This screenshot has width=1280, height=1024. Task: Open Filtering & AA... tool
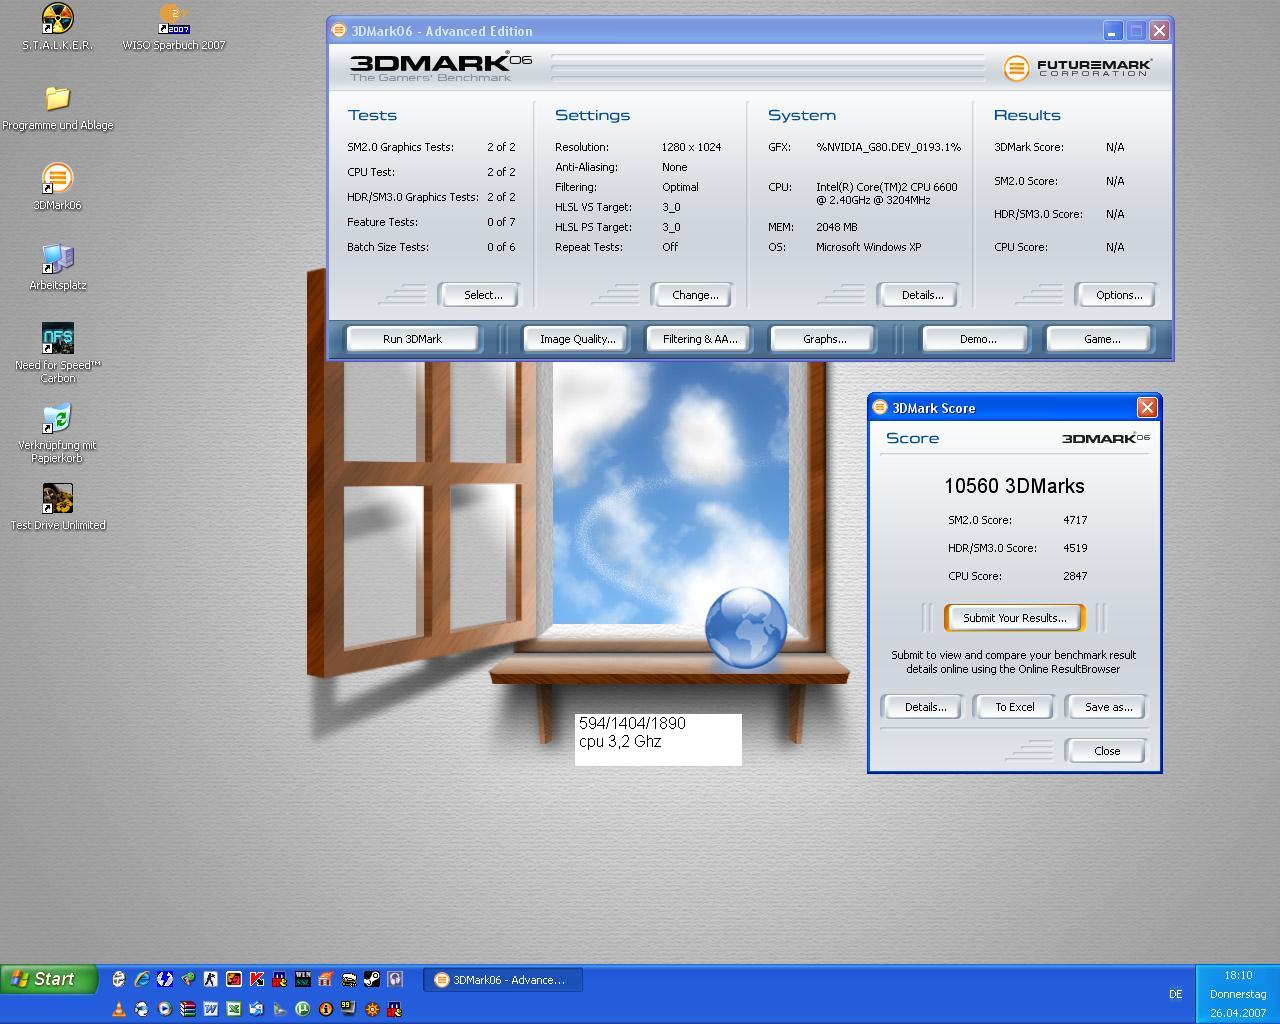tap(700, 339)
